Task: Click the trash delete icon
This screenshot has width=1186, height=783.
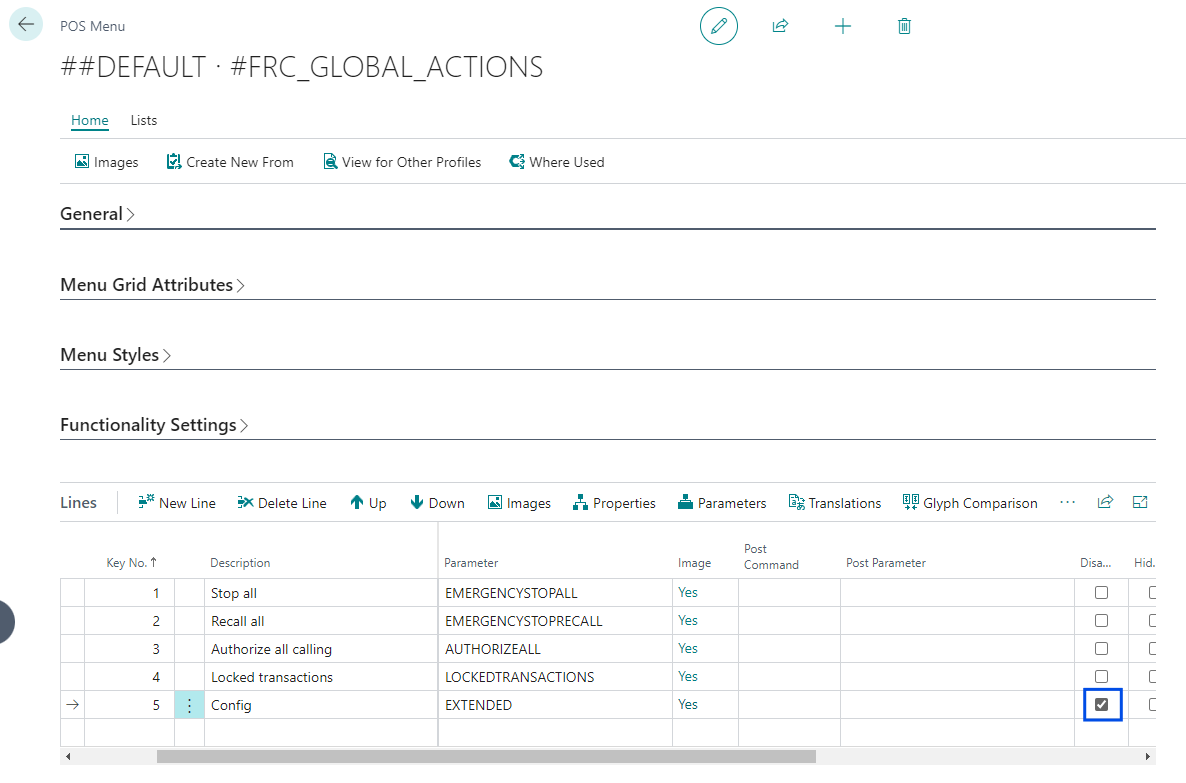Action: (x=904, y=26)
